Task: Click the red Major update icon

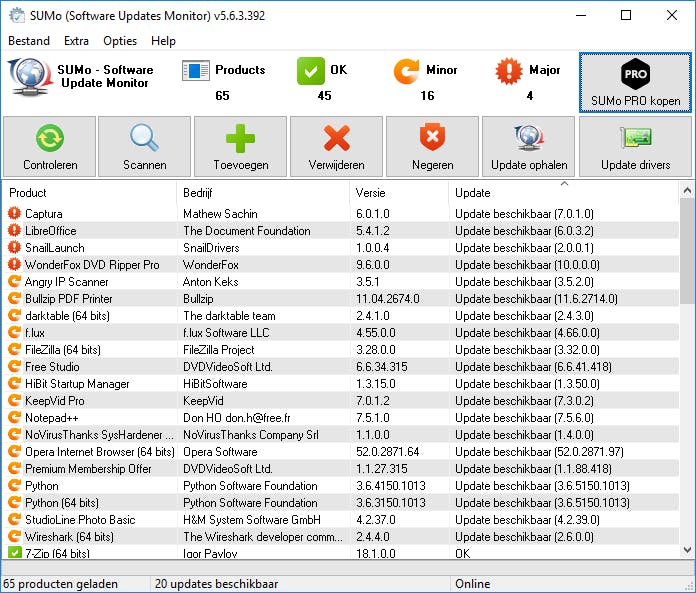Action: pos(509,71)
